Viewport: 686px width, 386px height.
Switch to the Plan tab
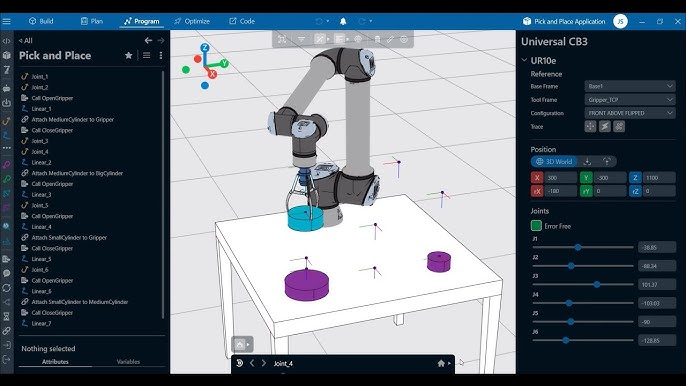tap(92, 21)
